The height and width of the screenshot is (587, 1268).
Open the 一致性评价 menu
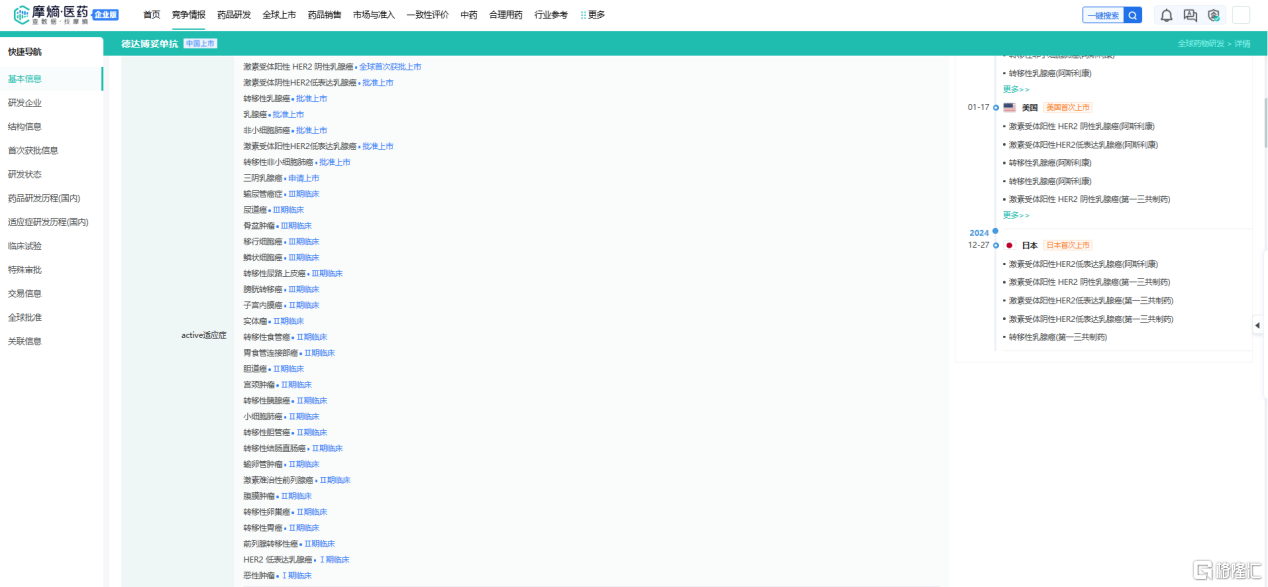pos(427,15)
